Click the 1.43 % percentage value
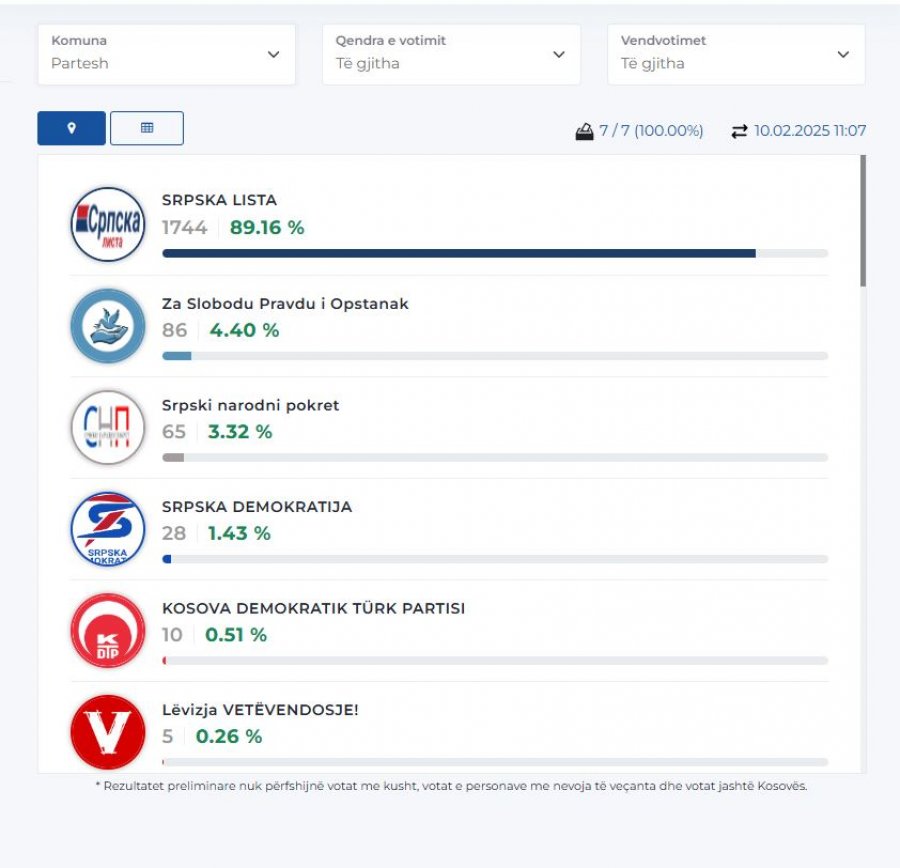The image size is (900, 868). [239, 533]
